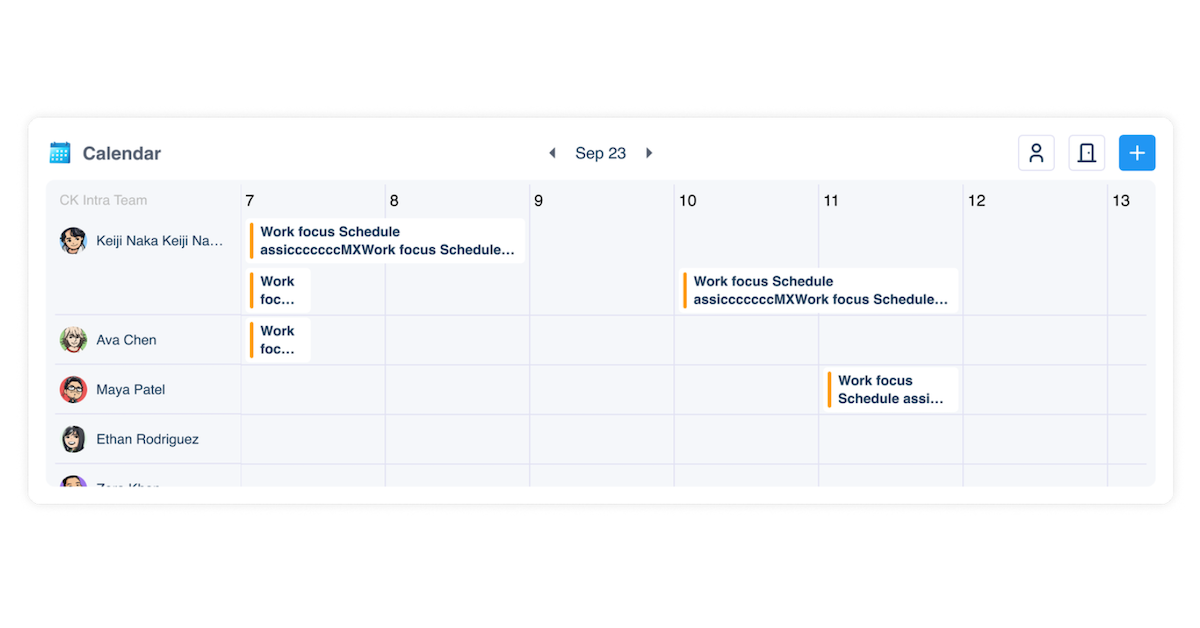Image resolution: width=1200 pixels, height=628 pixels.
Task: Click Ava Chen's avatar
Action: pos(73,340)
